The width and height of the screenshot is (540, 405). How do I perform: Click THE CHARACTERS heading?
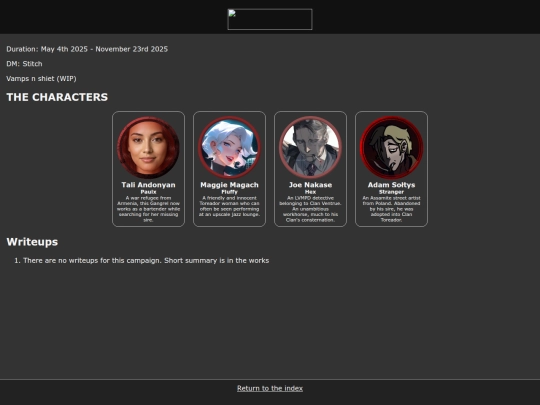point(57,97)
